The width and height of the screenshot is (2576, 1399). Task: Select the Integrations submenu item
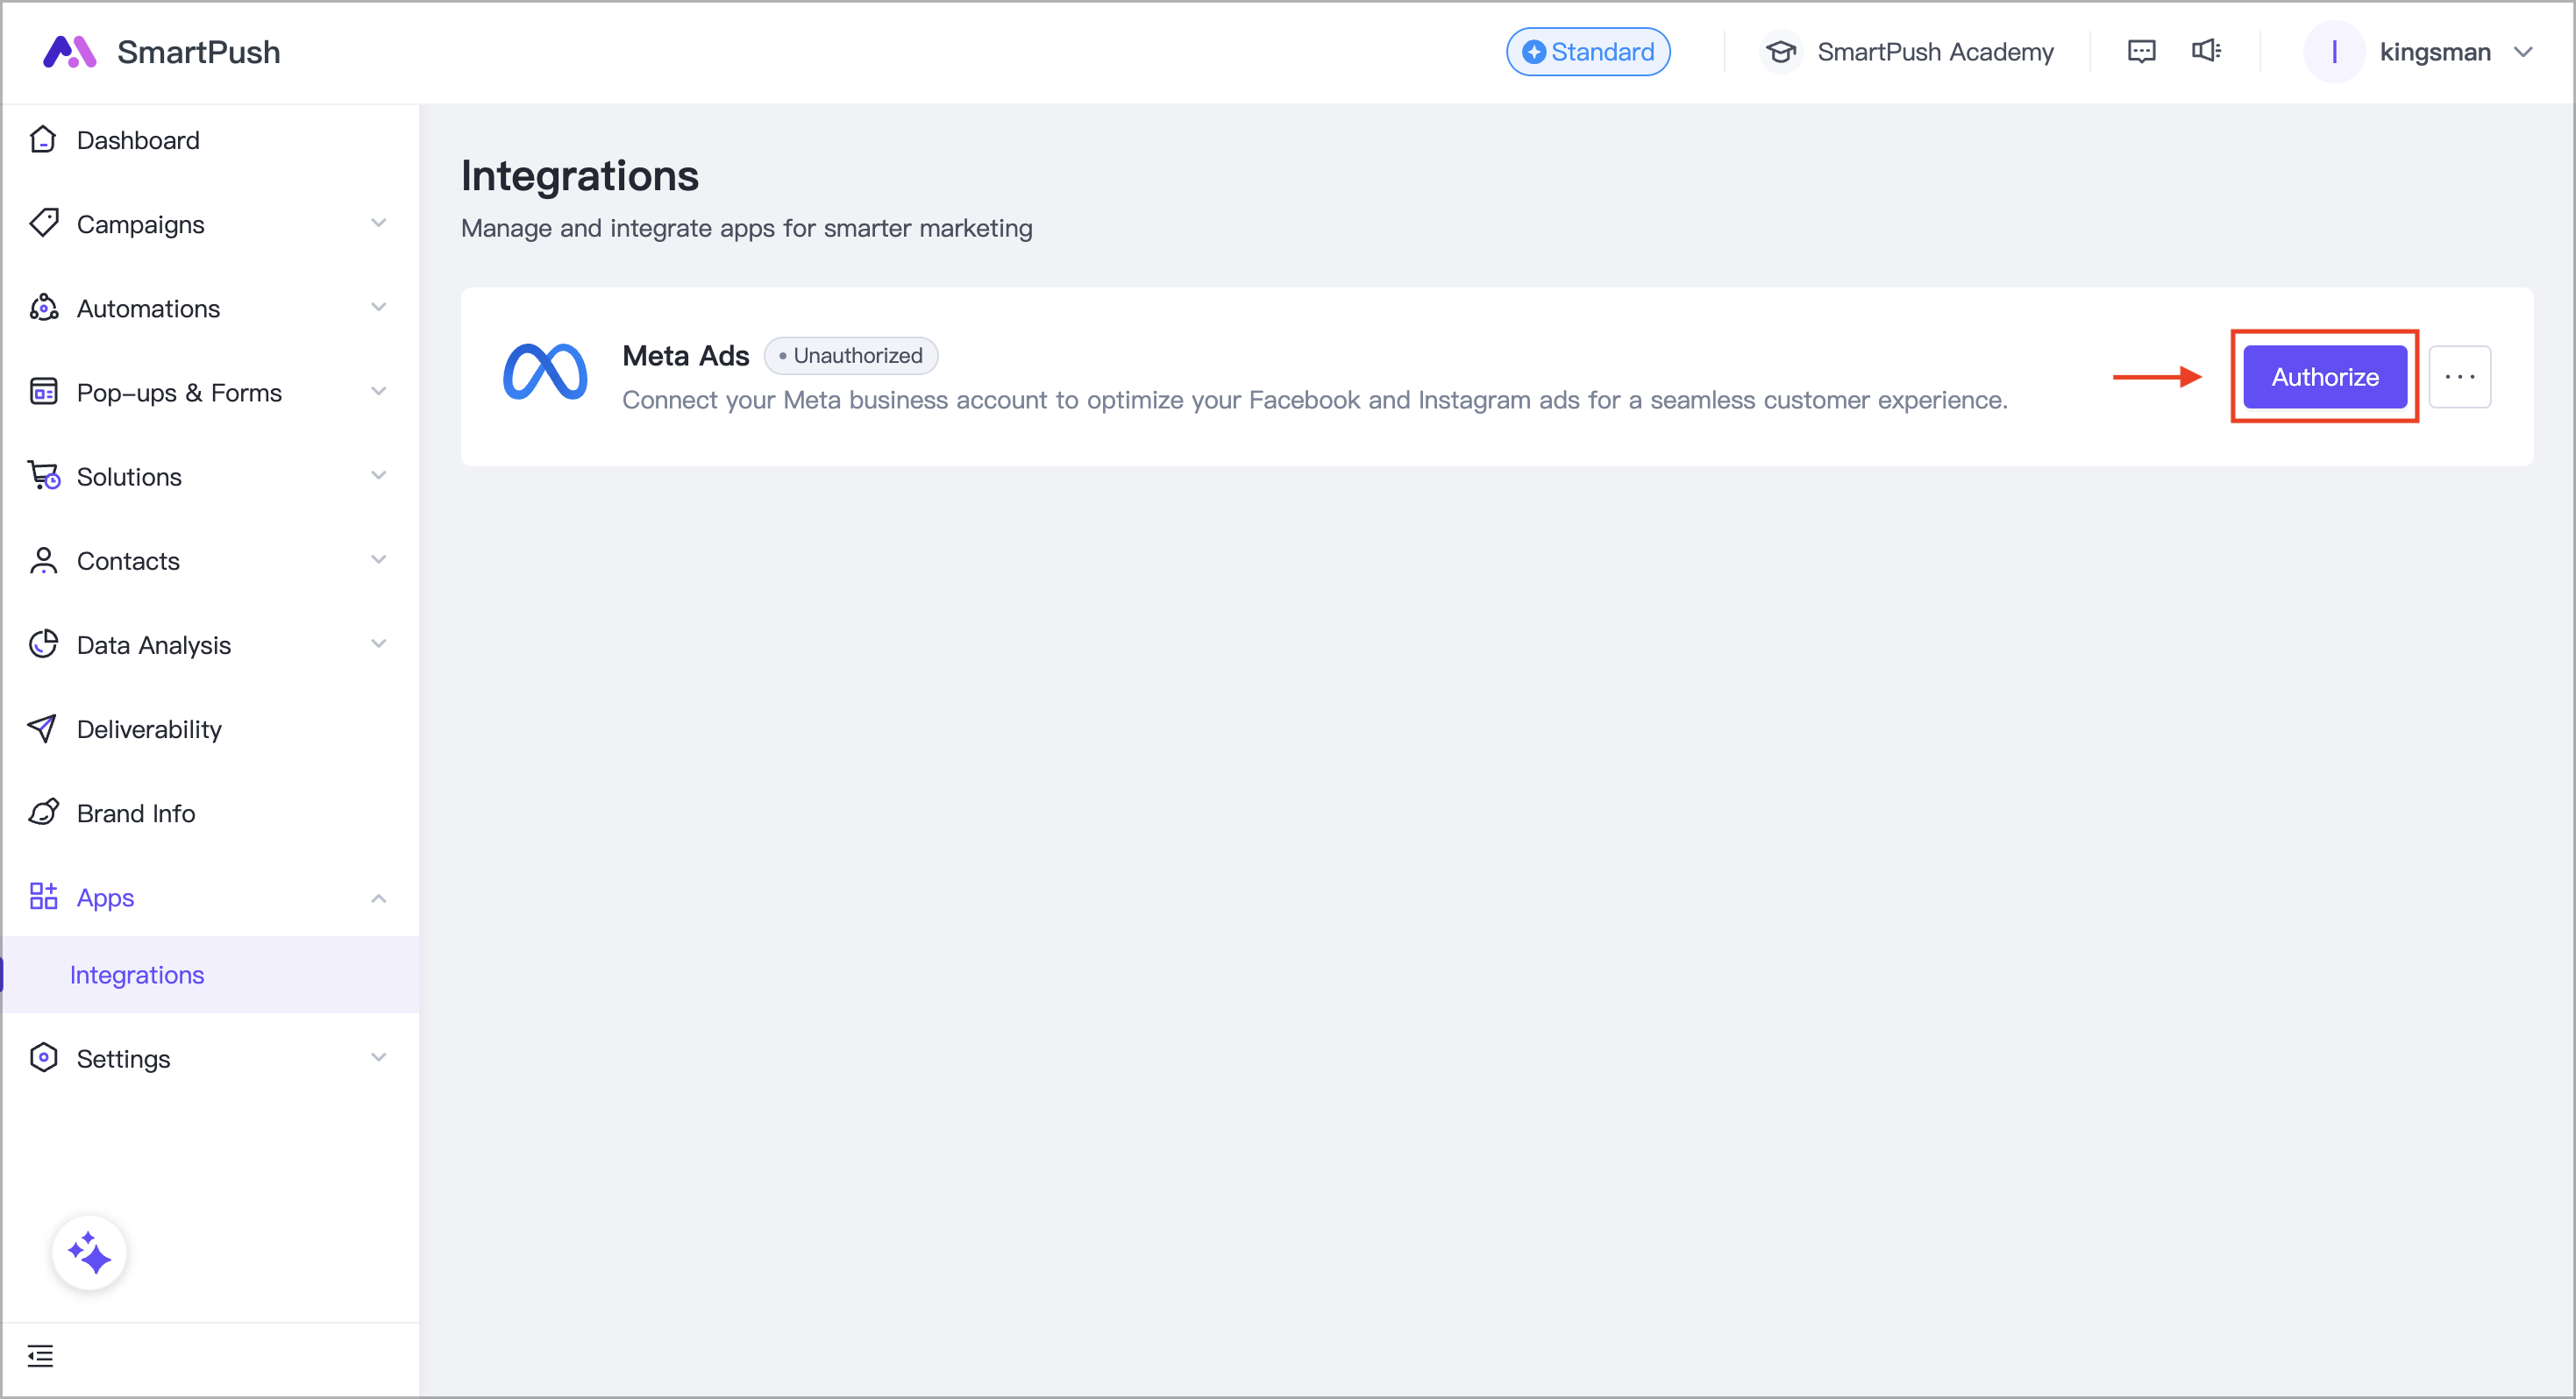pyautogui.click(x=210, y=974)
